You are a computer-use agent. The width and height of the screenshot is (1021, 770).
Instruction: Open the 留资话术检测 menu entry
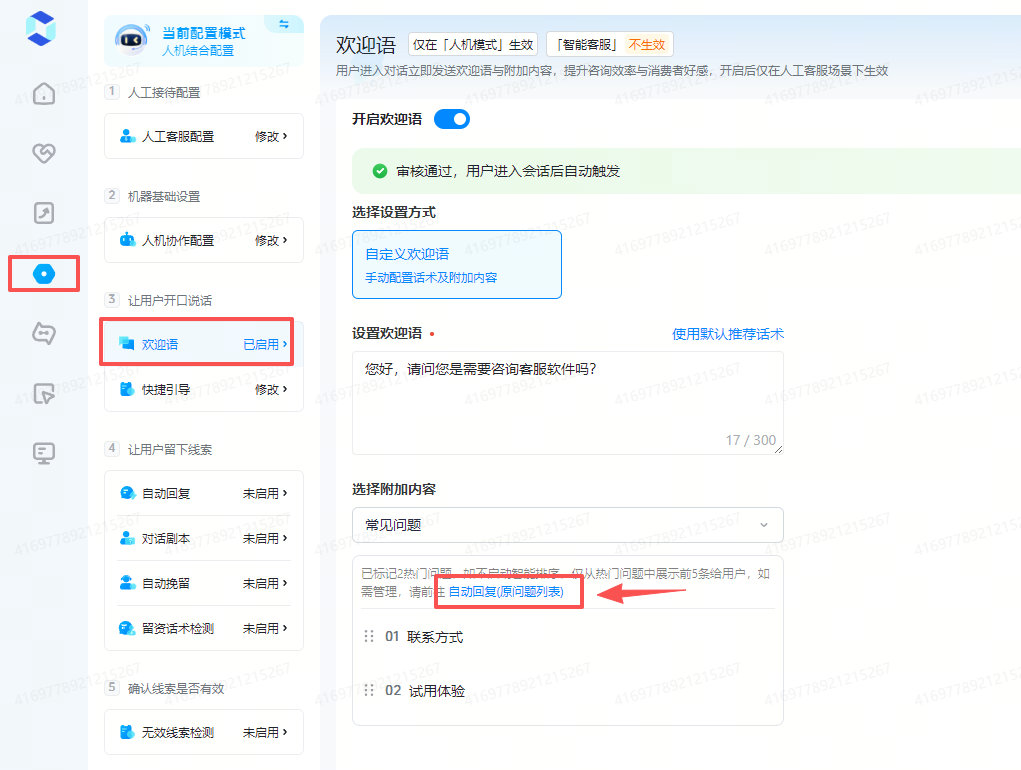coord(204,628)
